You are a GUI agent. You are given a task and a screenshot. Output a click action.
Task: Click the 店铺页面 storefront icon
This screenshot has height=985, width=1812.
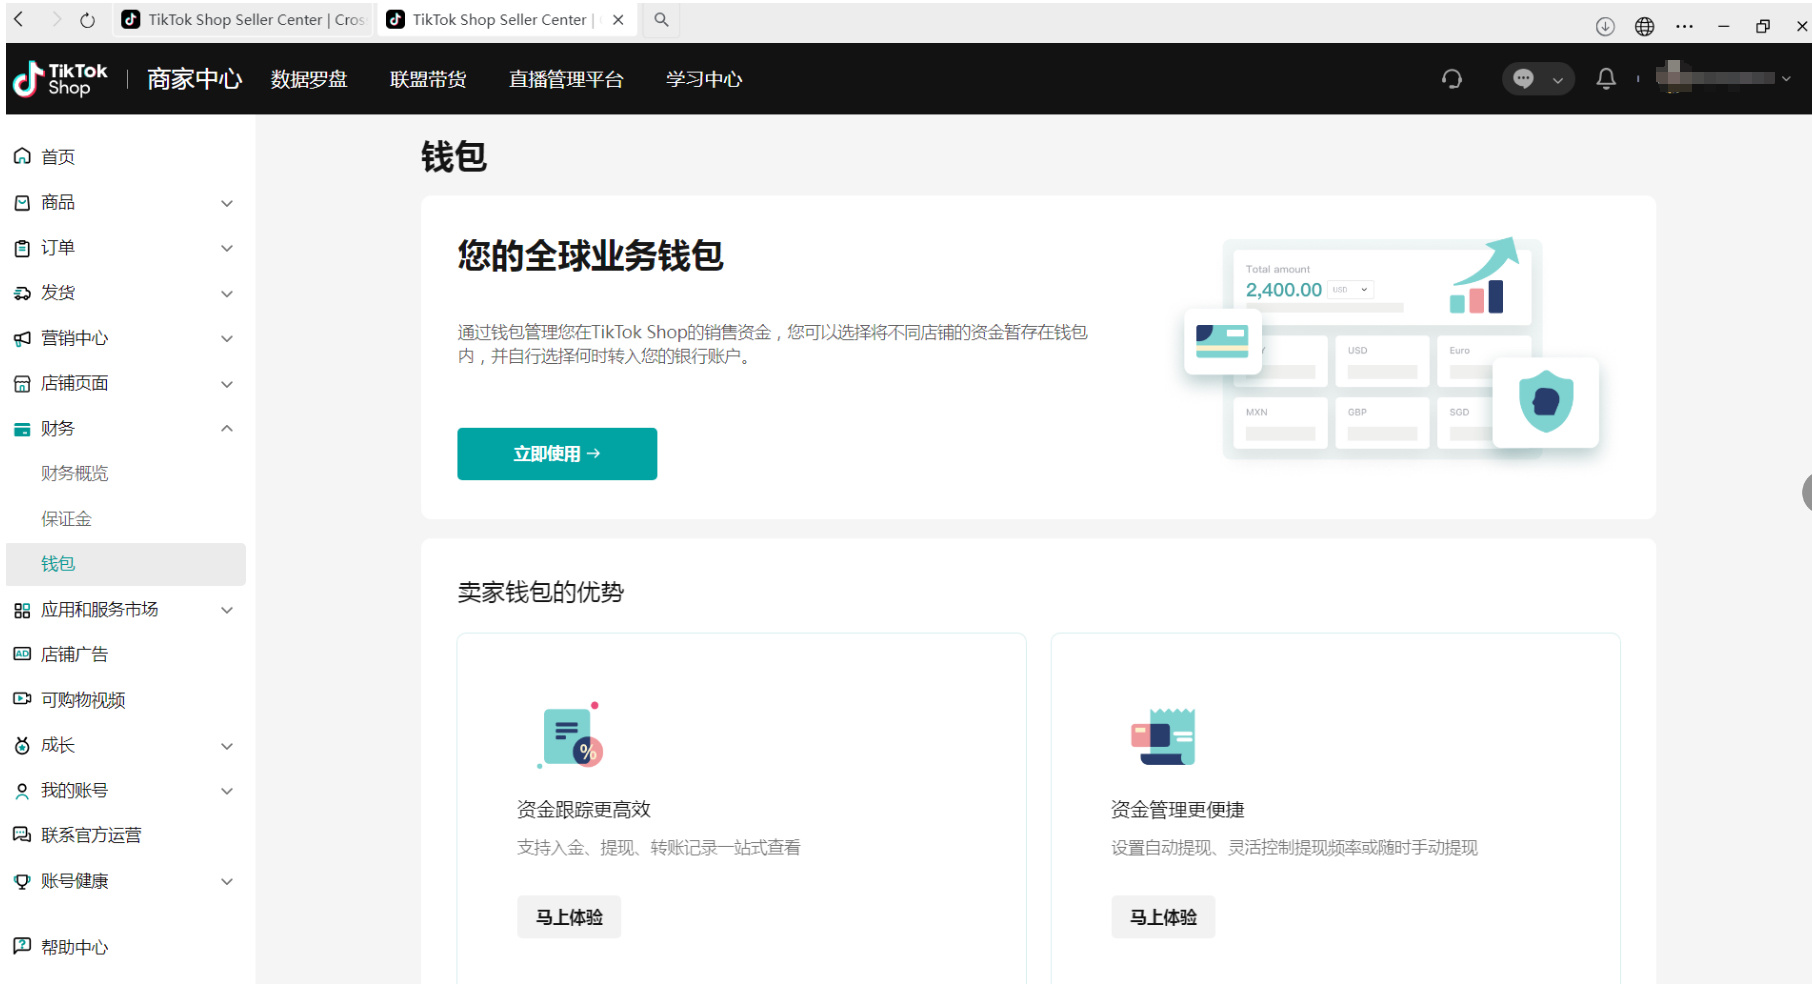click(22, 384)
